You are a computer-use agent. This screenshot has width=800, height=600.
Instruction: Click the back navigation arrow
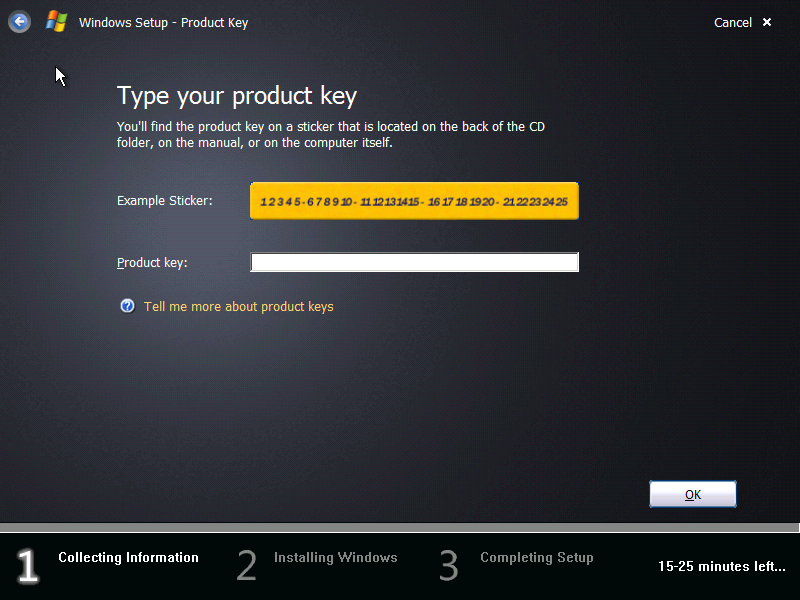tap(19, 21)
